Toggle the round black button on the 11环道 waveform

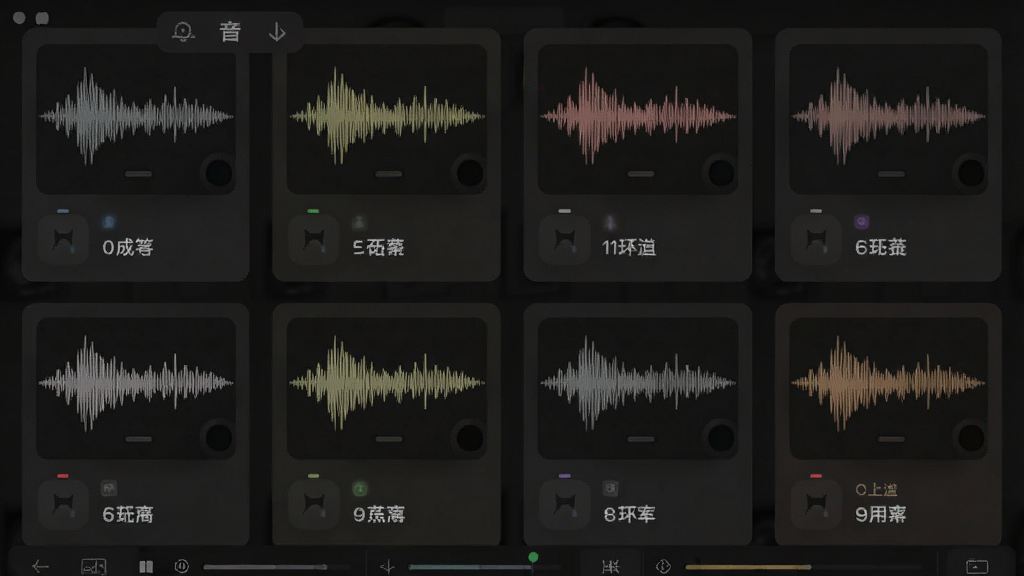(x=721, y=173)
